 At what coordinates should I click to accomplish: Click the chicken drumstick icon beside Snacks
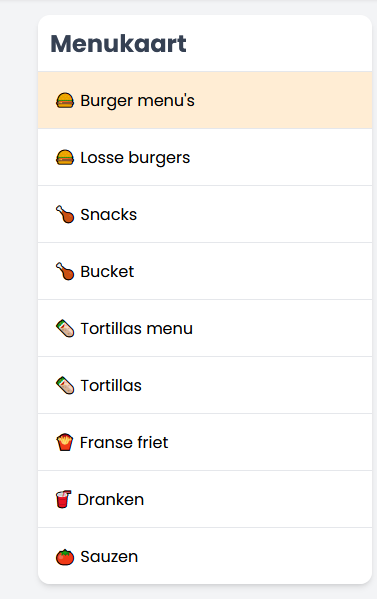65,215
